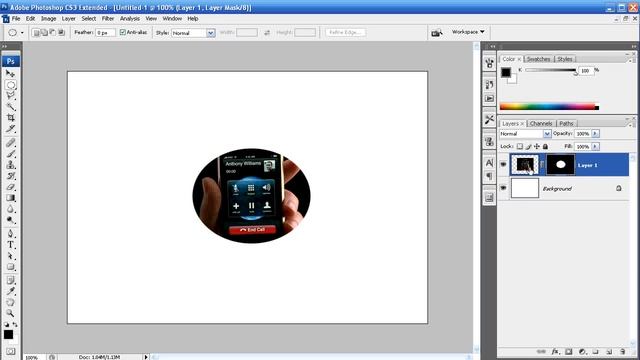Click Create new group folder icon
This screenshot has width=640, height=360.
pos(596,351)
